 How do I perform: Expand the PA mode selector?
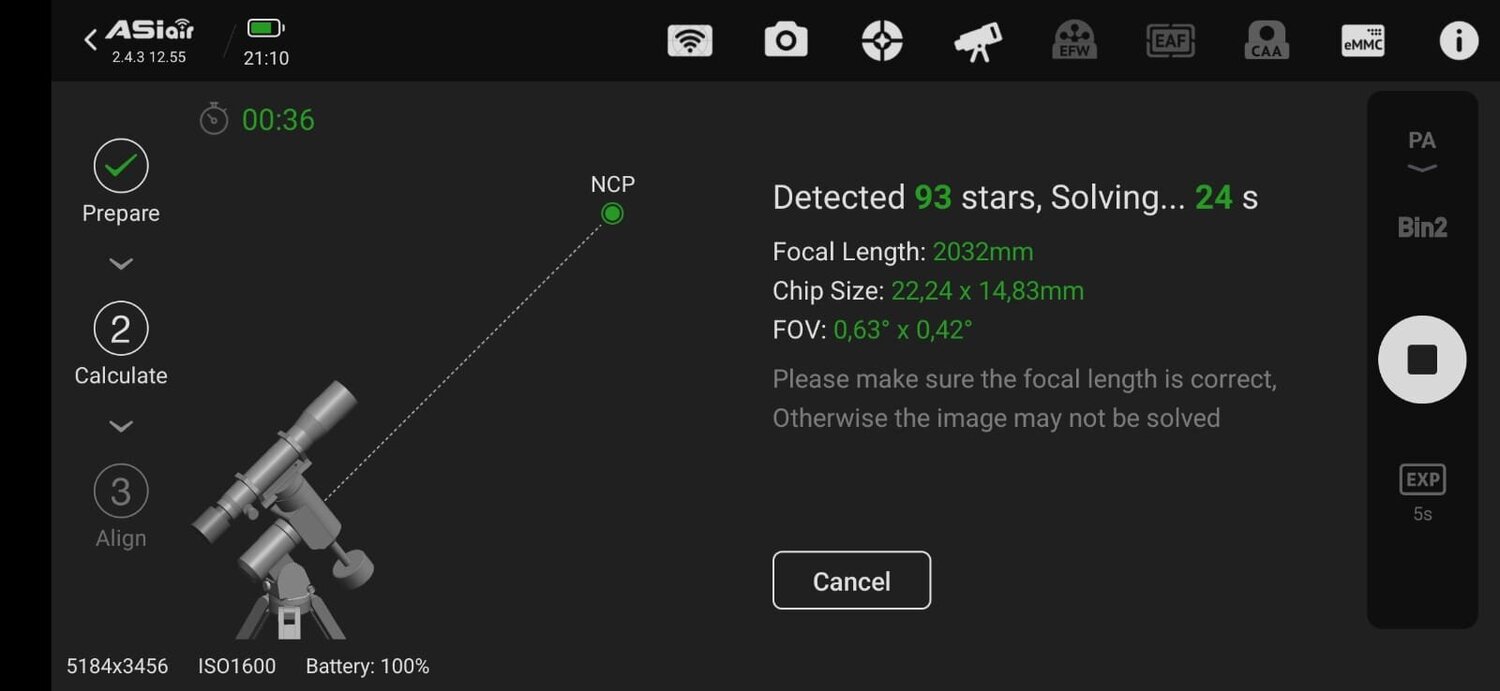[x=1421, y=150]
